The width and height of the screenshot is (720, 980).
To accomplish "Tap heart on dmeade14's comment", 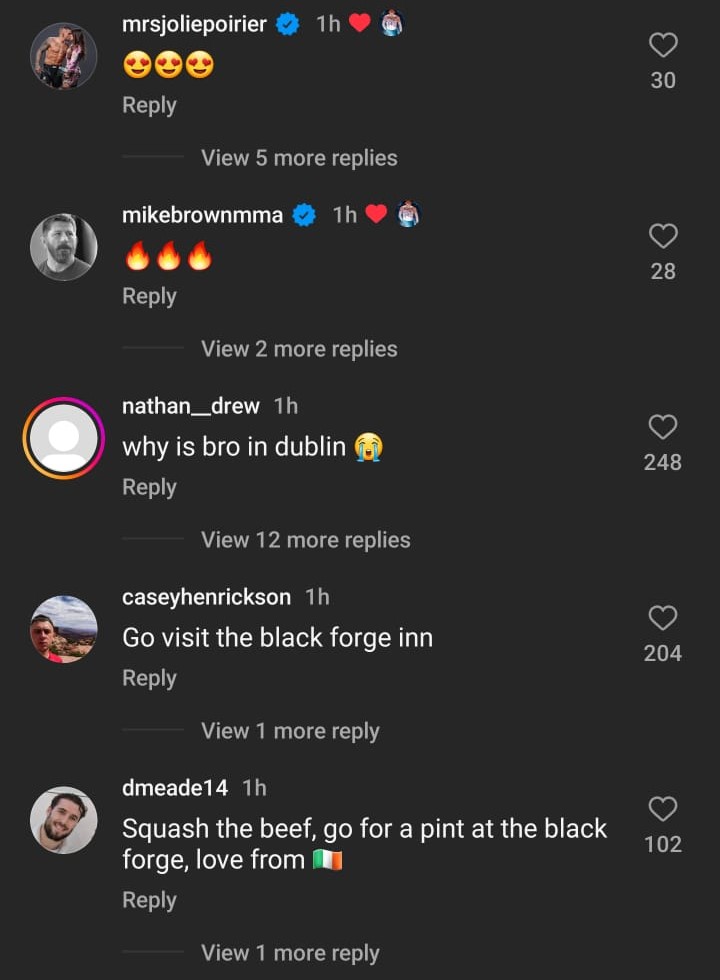I will point(663,809).
